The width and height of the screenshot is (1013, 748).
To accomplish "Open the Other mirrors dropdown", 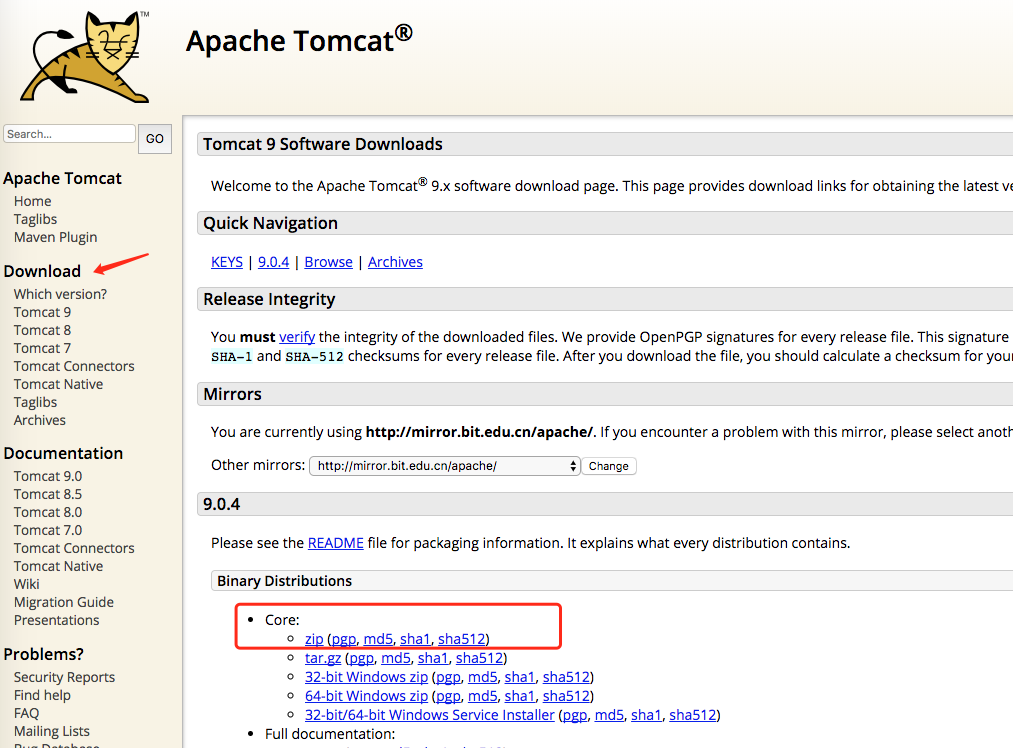I will pos(444,466).
